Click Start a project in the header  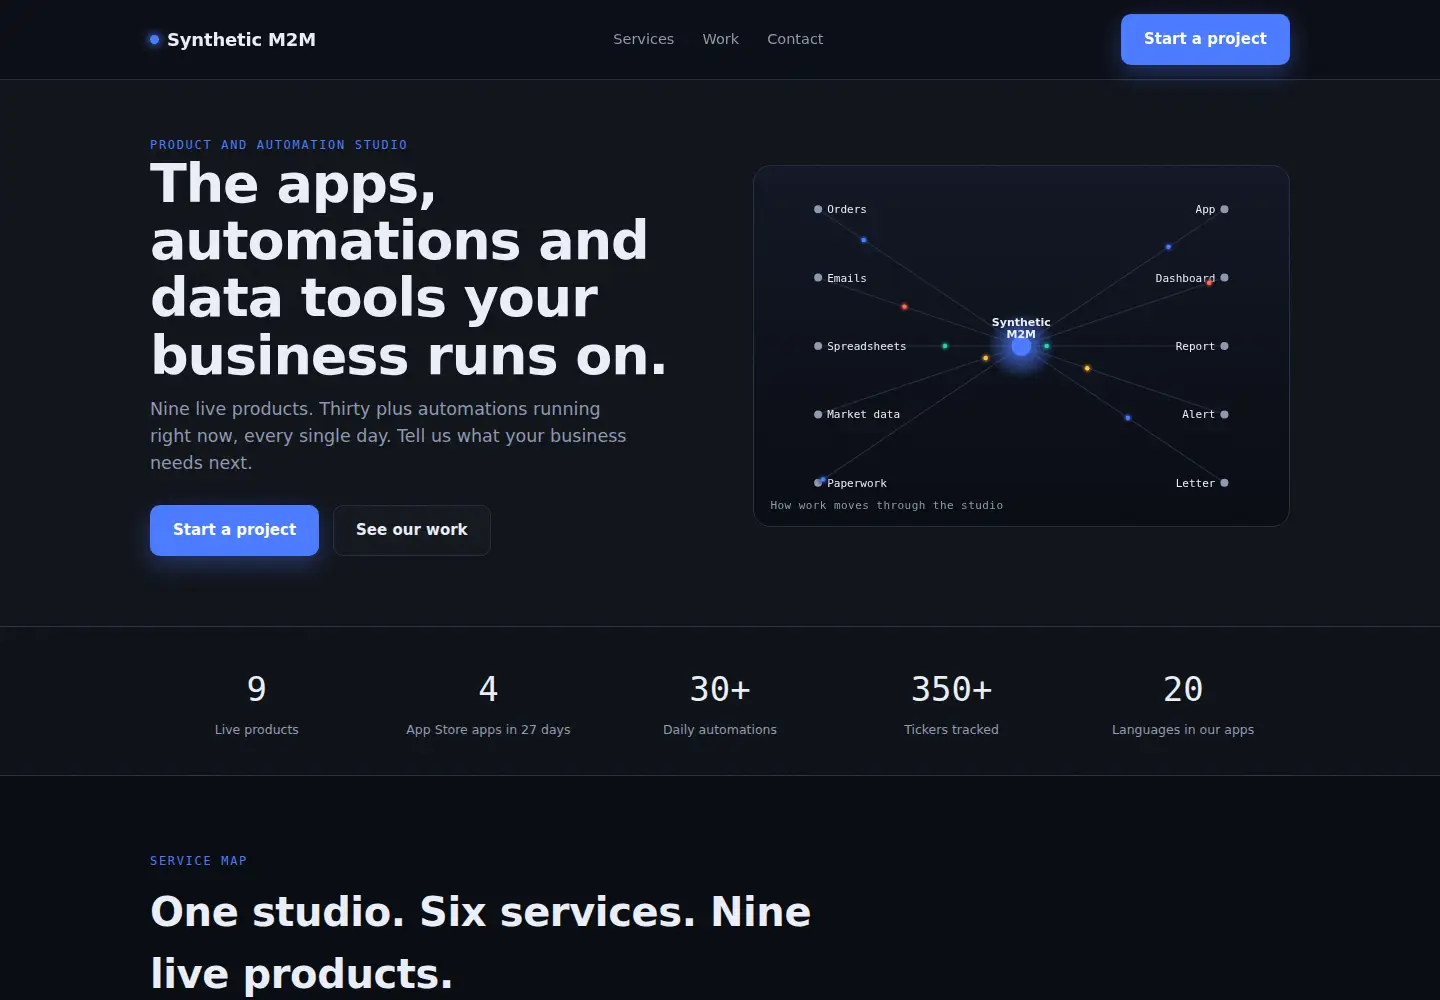tap(1205, 39)
